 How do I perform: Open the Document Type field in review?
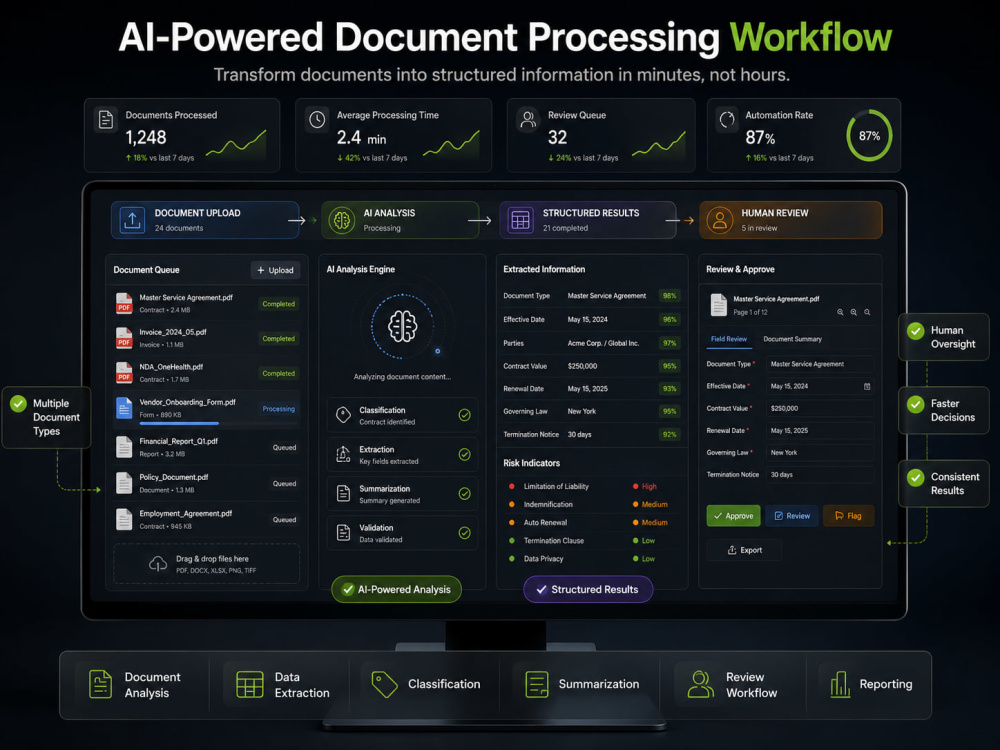pyautogui.click(x=820, y=364)
